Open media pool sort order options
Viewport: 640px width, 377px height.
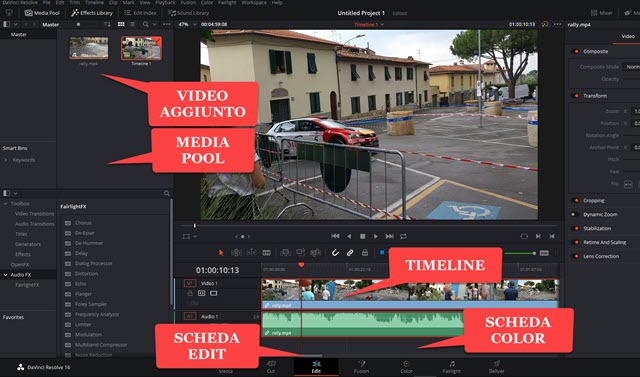(x=107, y=24)
